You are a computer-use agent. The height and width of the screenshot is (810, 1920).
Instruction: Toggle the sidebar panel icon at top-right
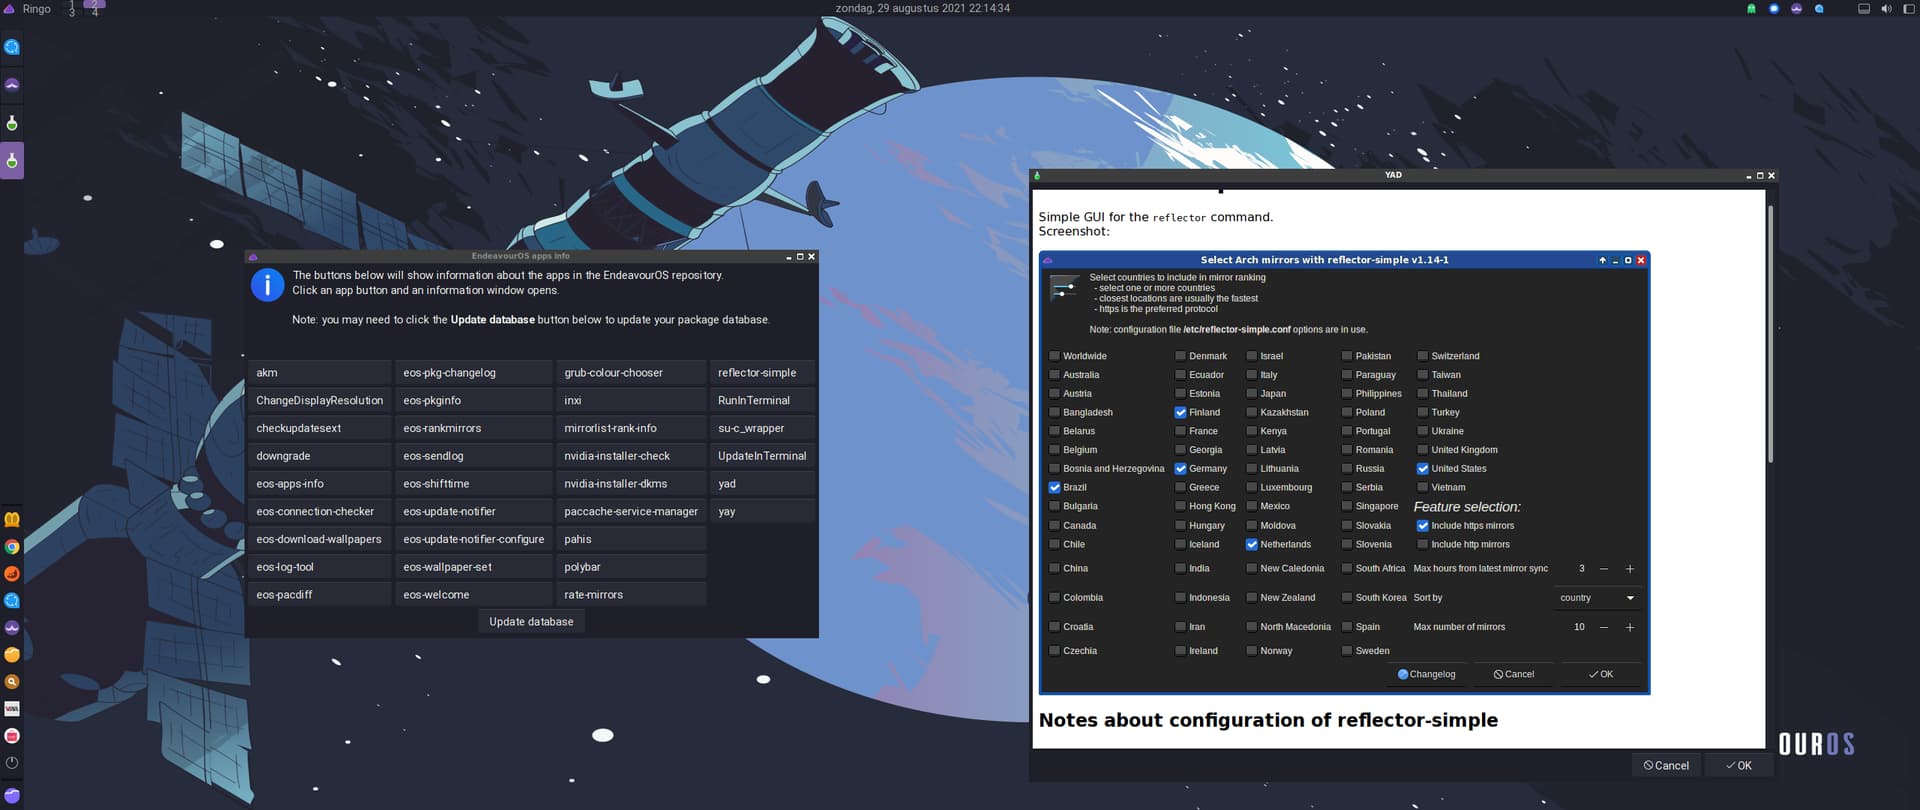click(x=1908, y=8)
